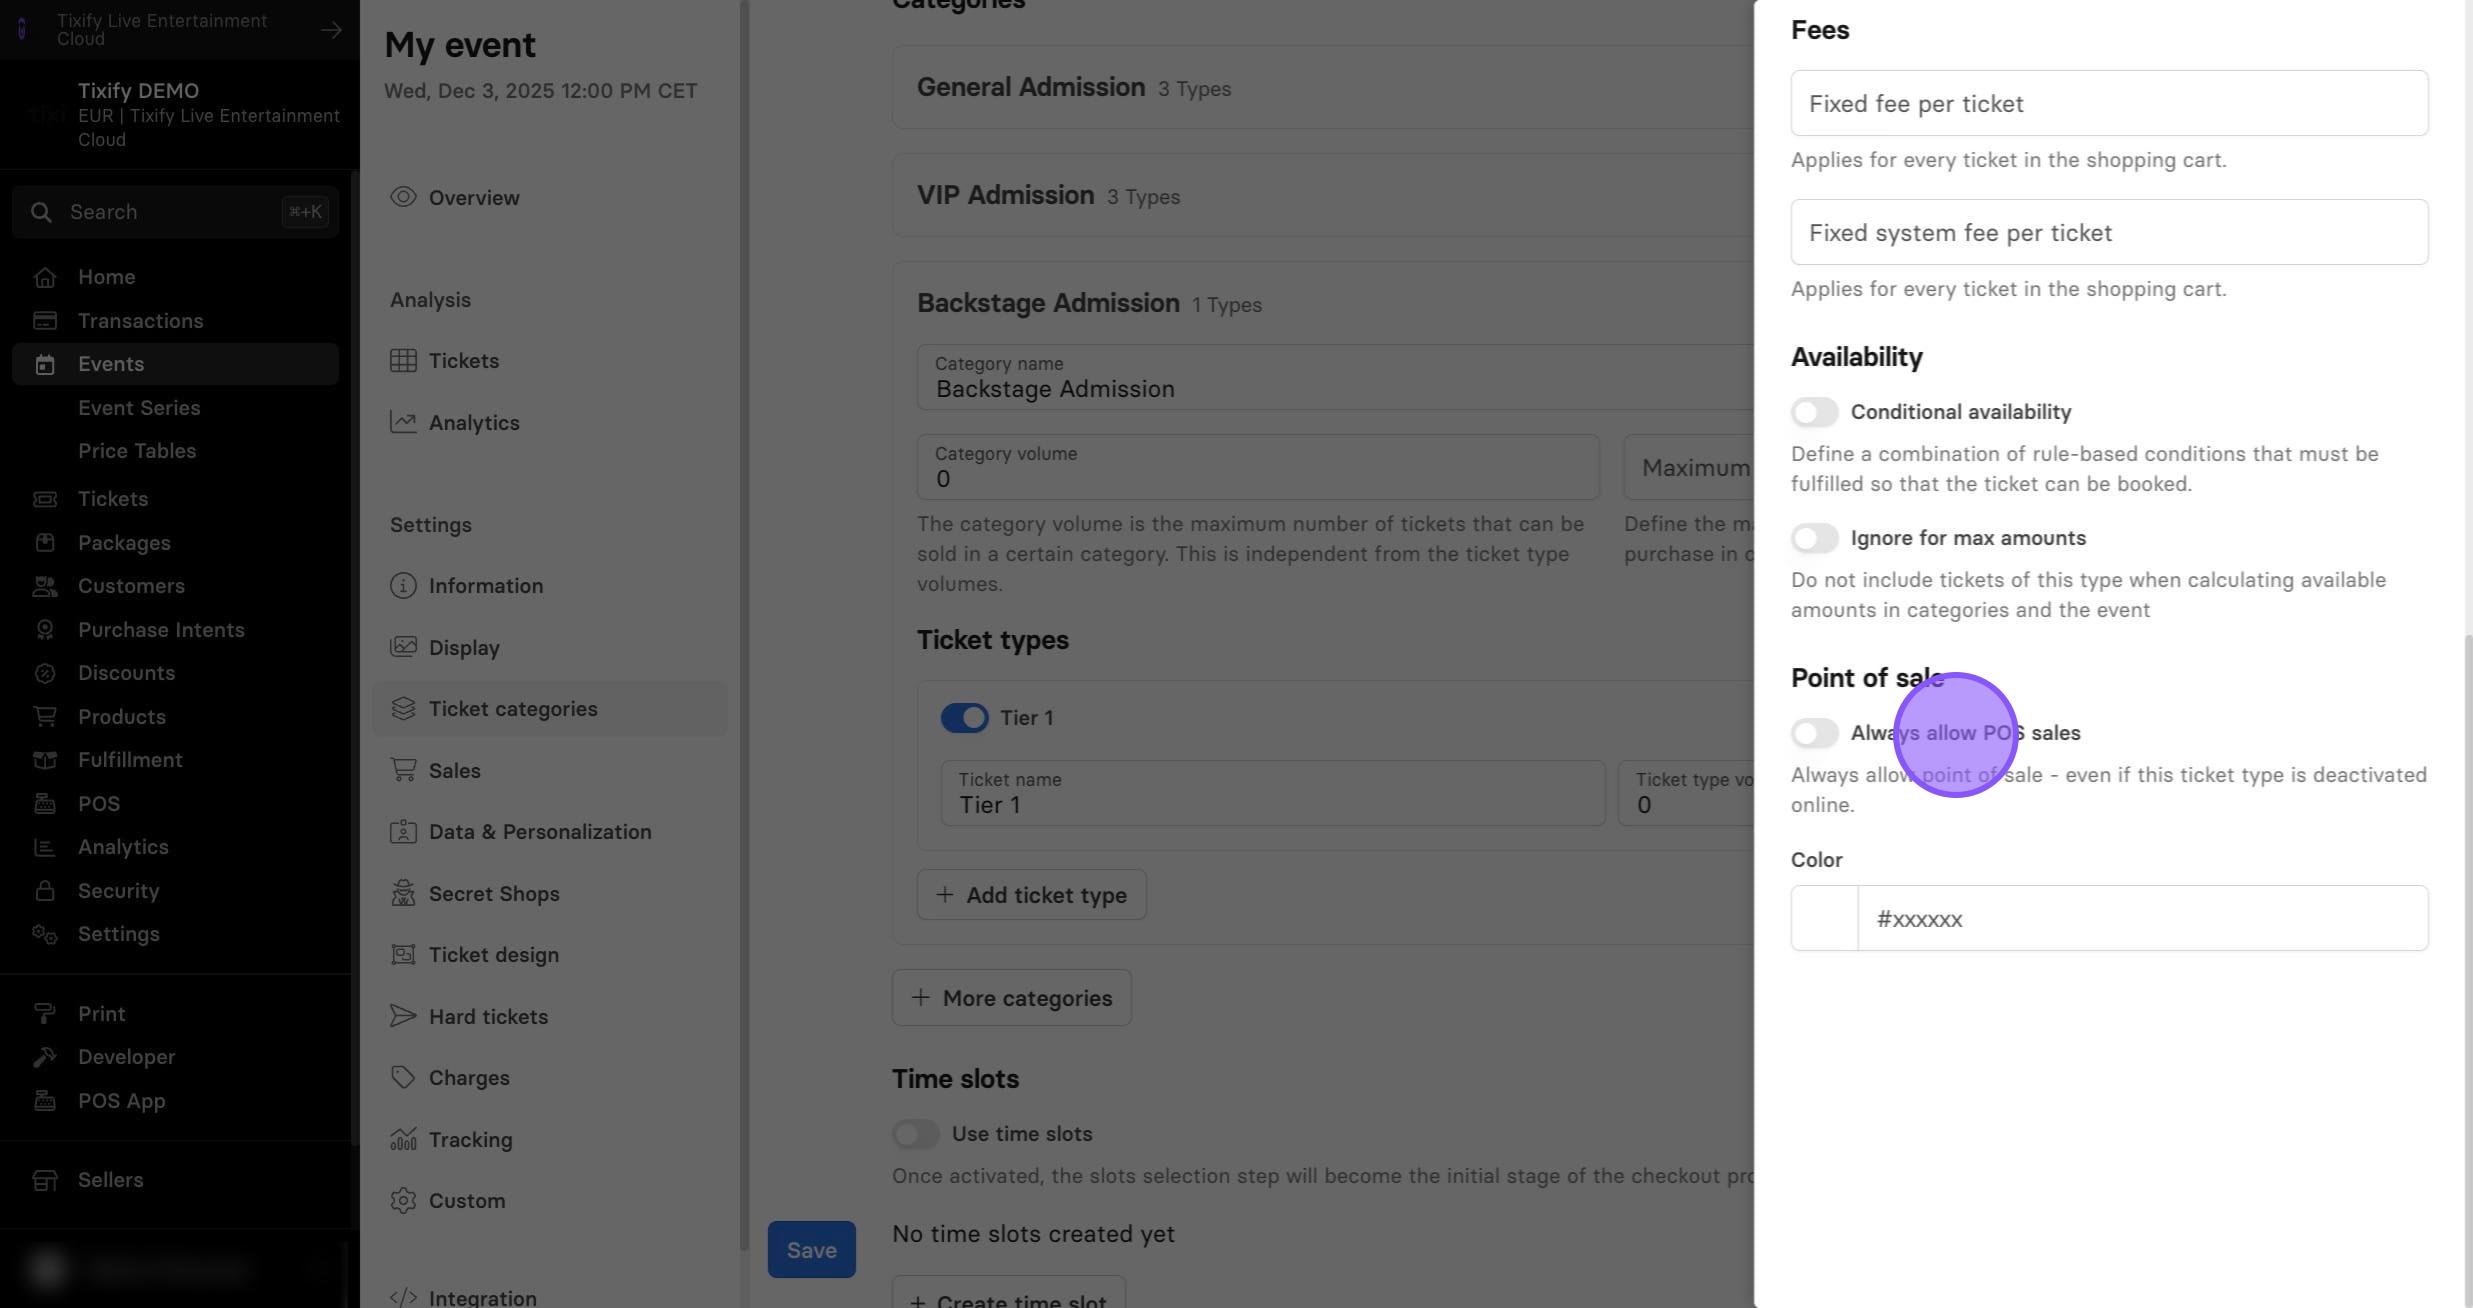The width and height of the screenshot is (2473, 1308).
Task: Click the Packages icon in the sidebar
Action: pos(44,543)
